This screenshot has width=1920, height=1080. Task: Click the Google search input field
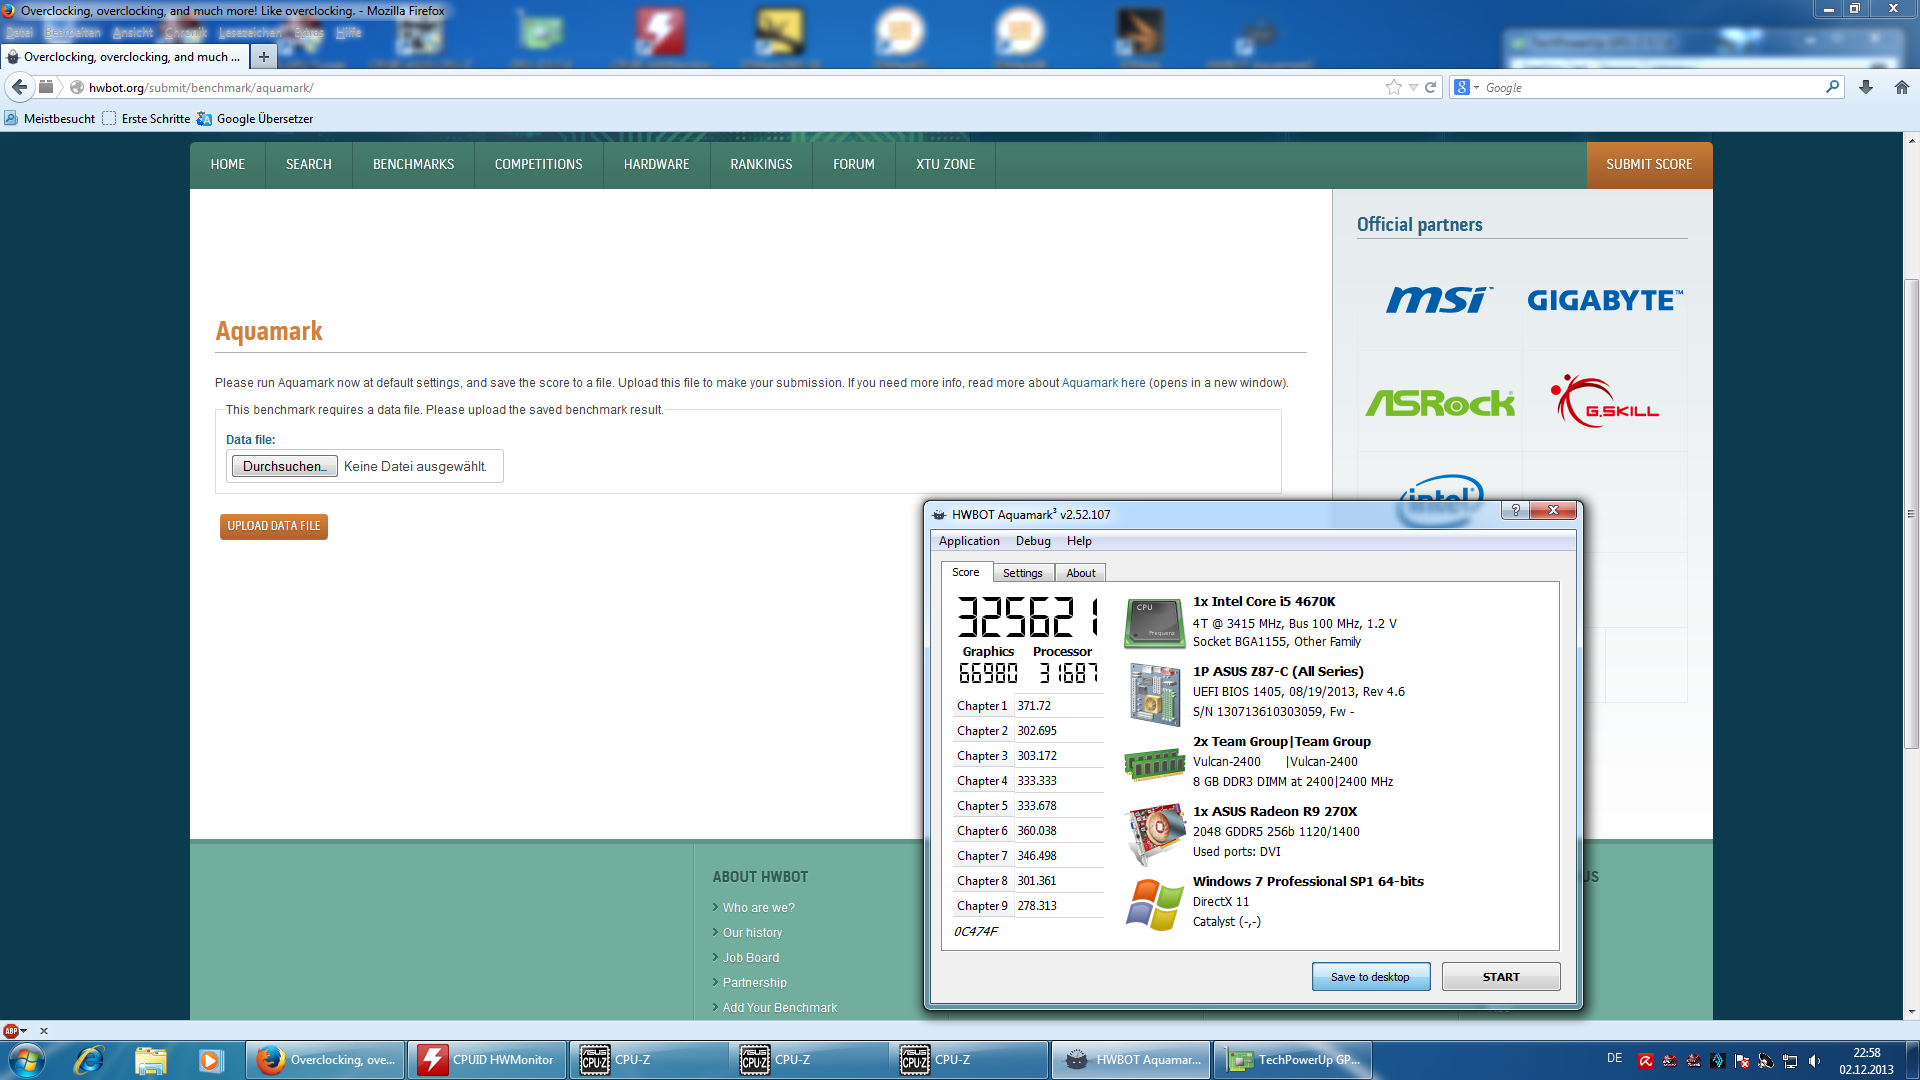point(1650,88)
